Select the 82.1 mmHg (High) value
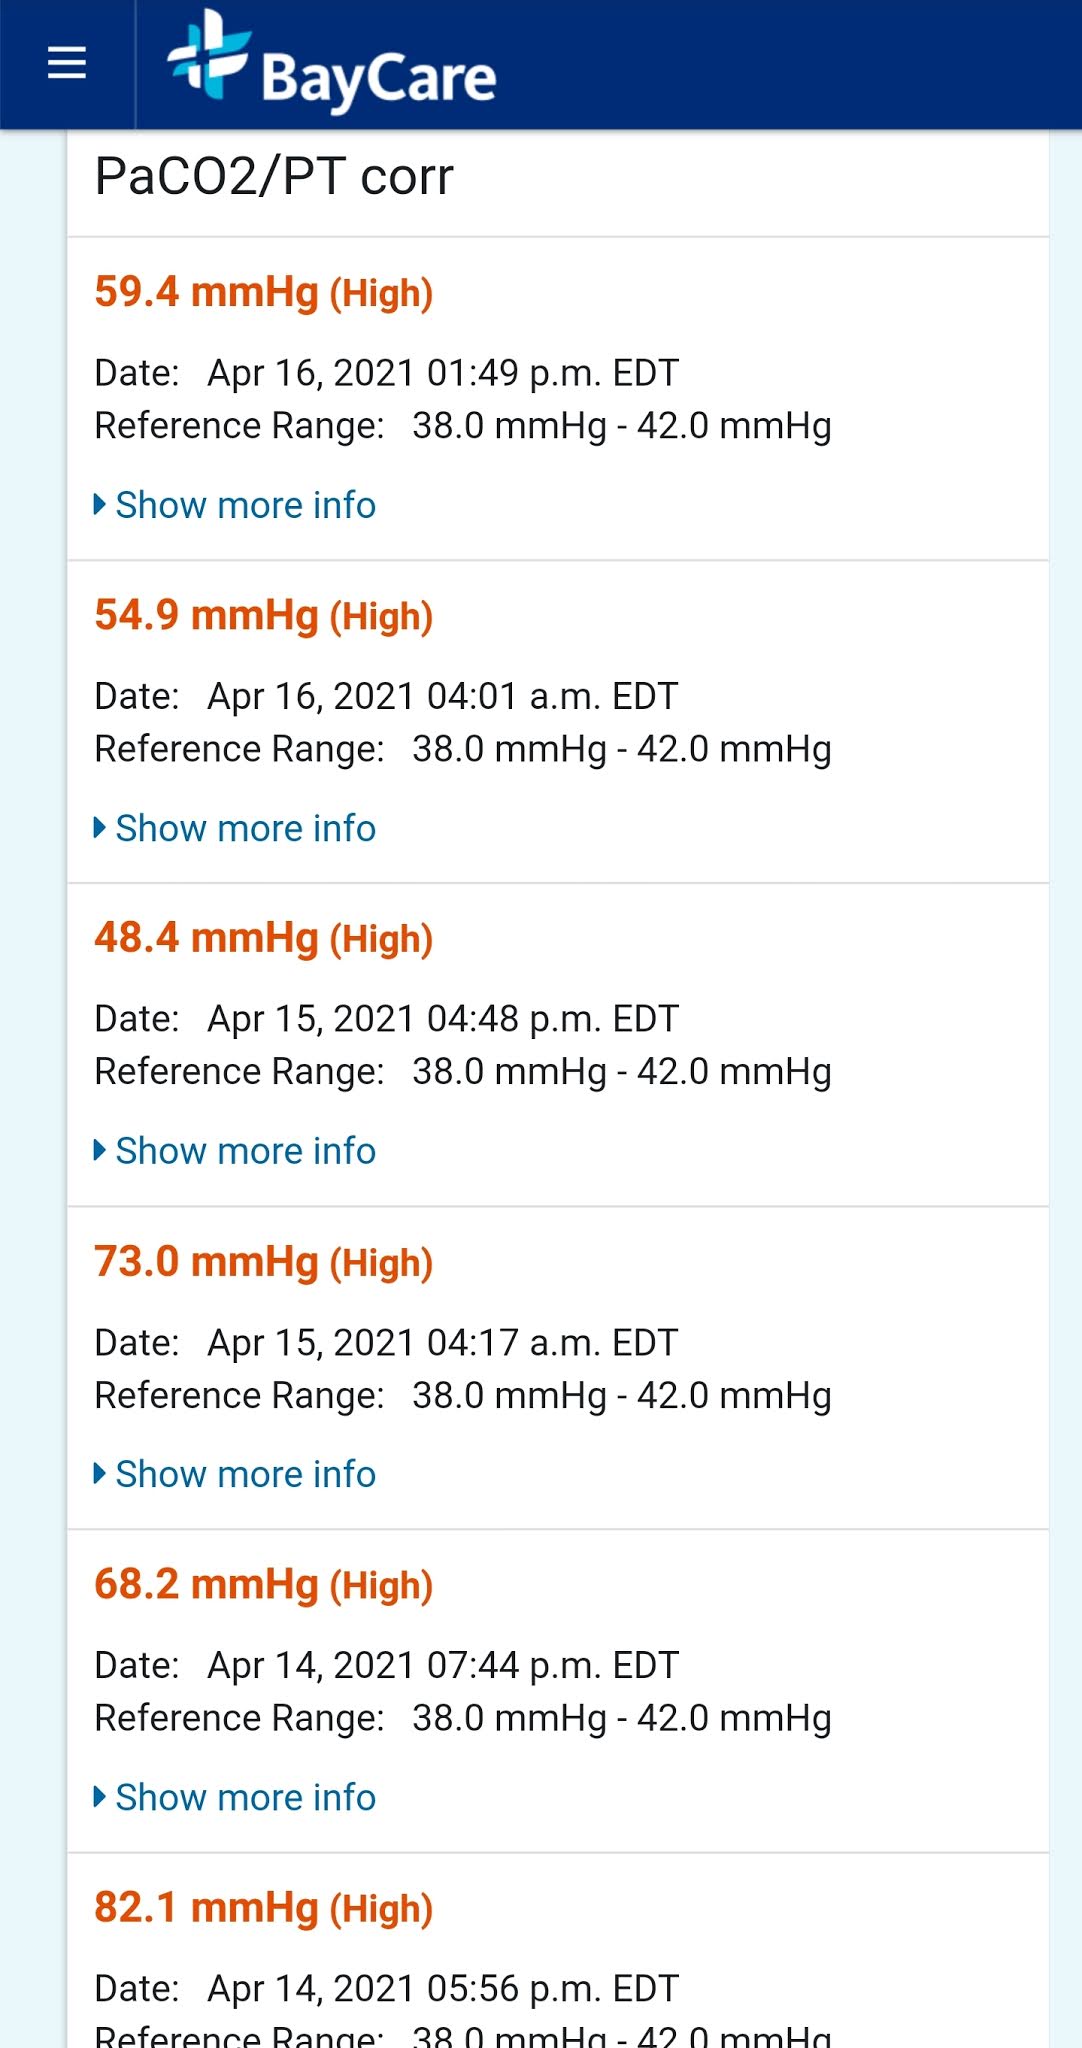 click(x=264, y=1908)
